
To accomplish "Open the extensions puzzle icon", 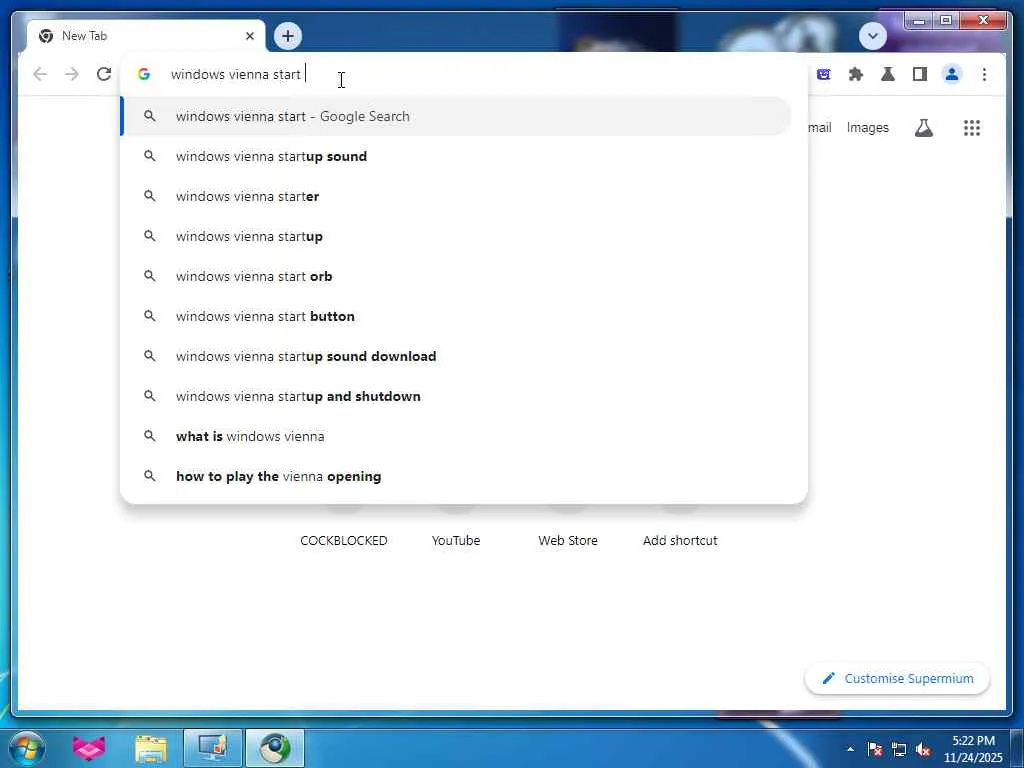I will (856, 74).
